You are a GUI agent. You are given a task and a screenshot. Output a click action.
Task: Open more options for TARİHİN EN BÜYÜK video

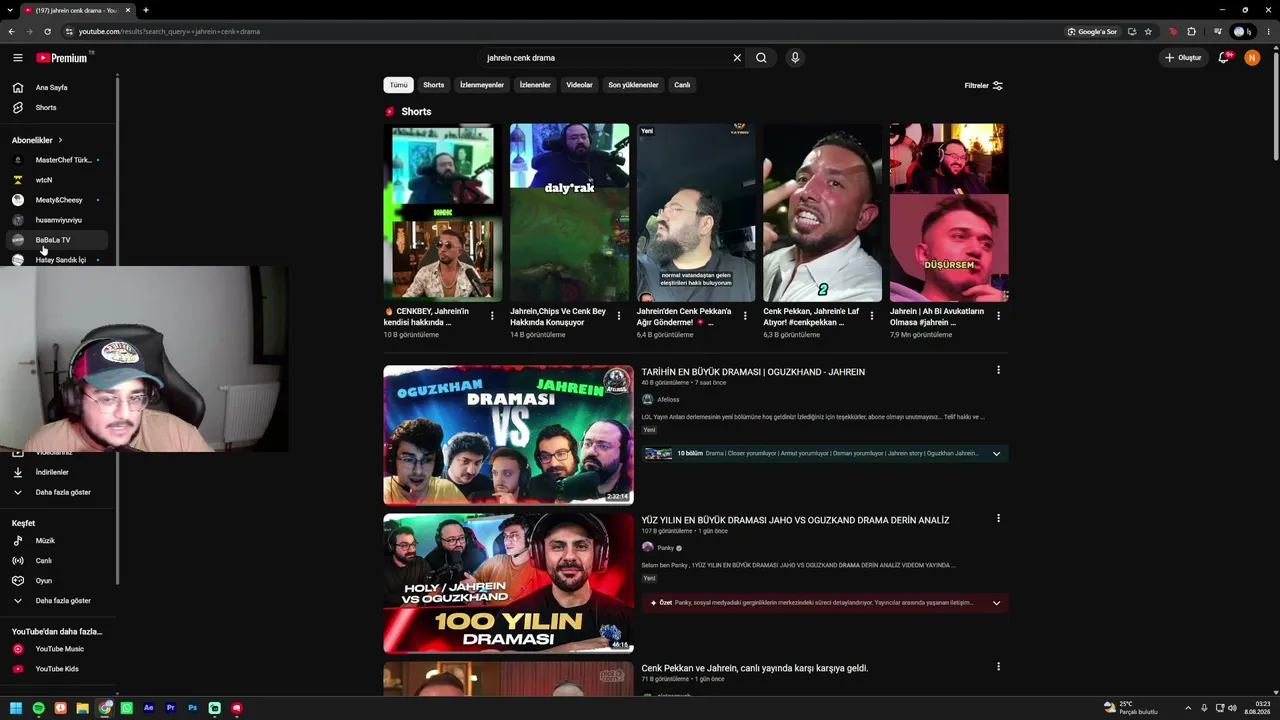point(998,370)
